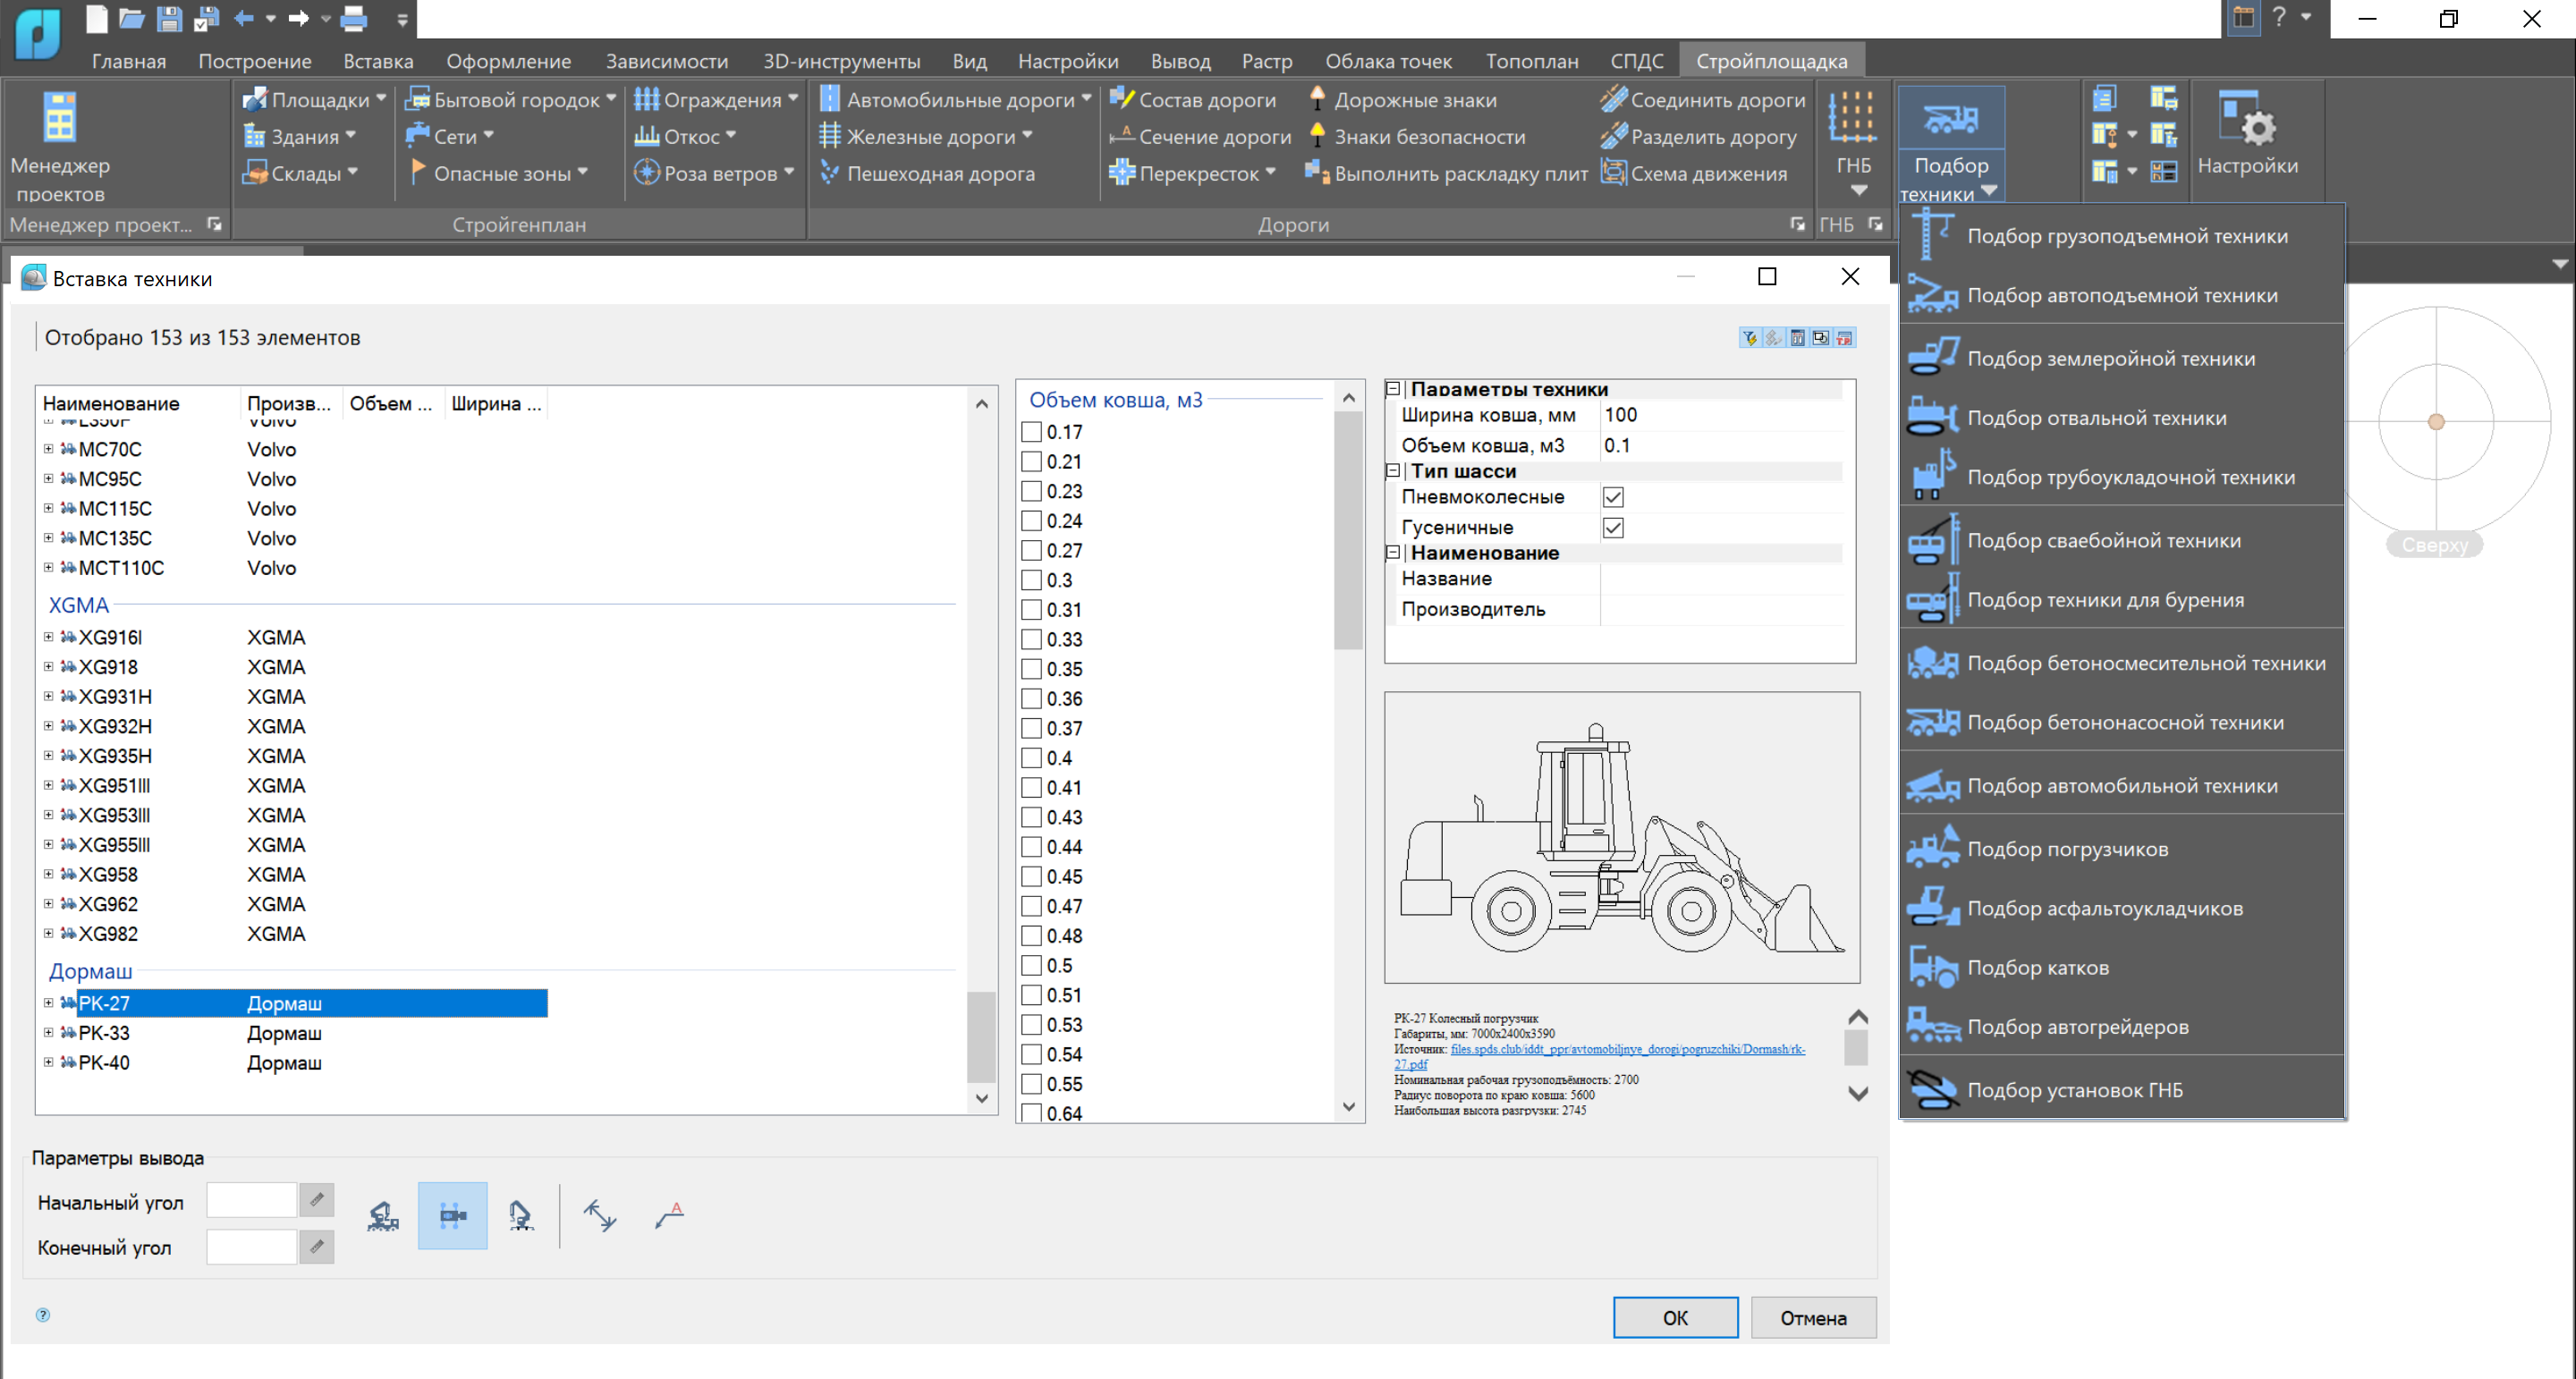Click the preview panel toggle icon
This screenshot has width=2576, height=1379.
1821,338
